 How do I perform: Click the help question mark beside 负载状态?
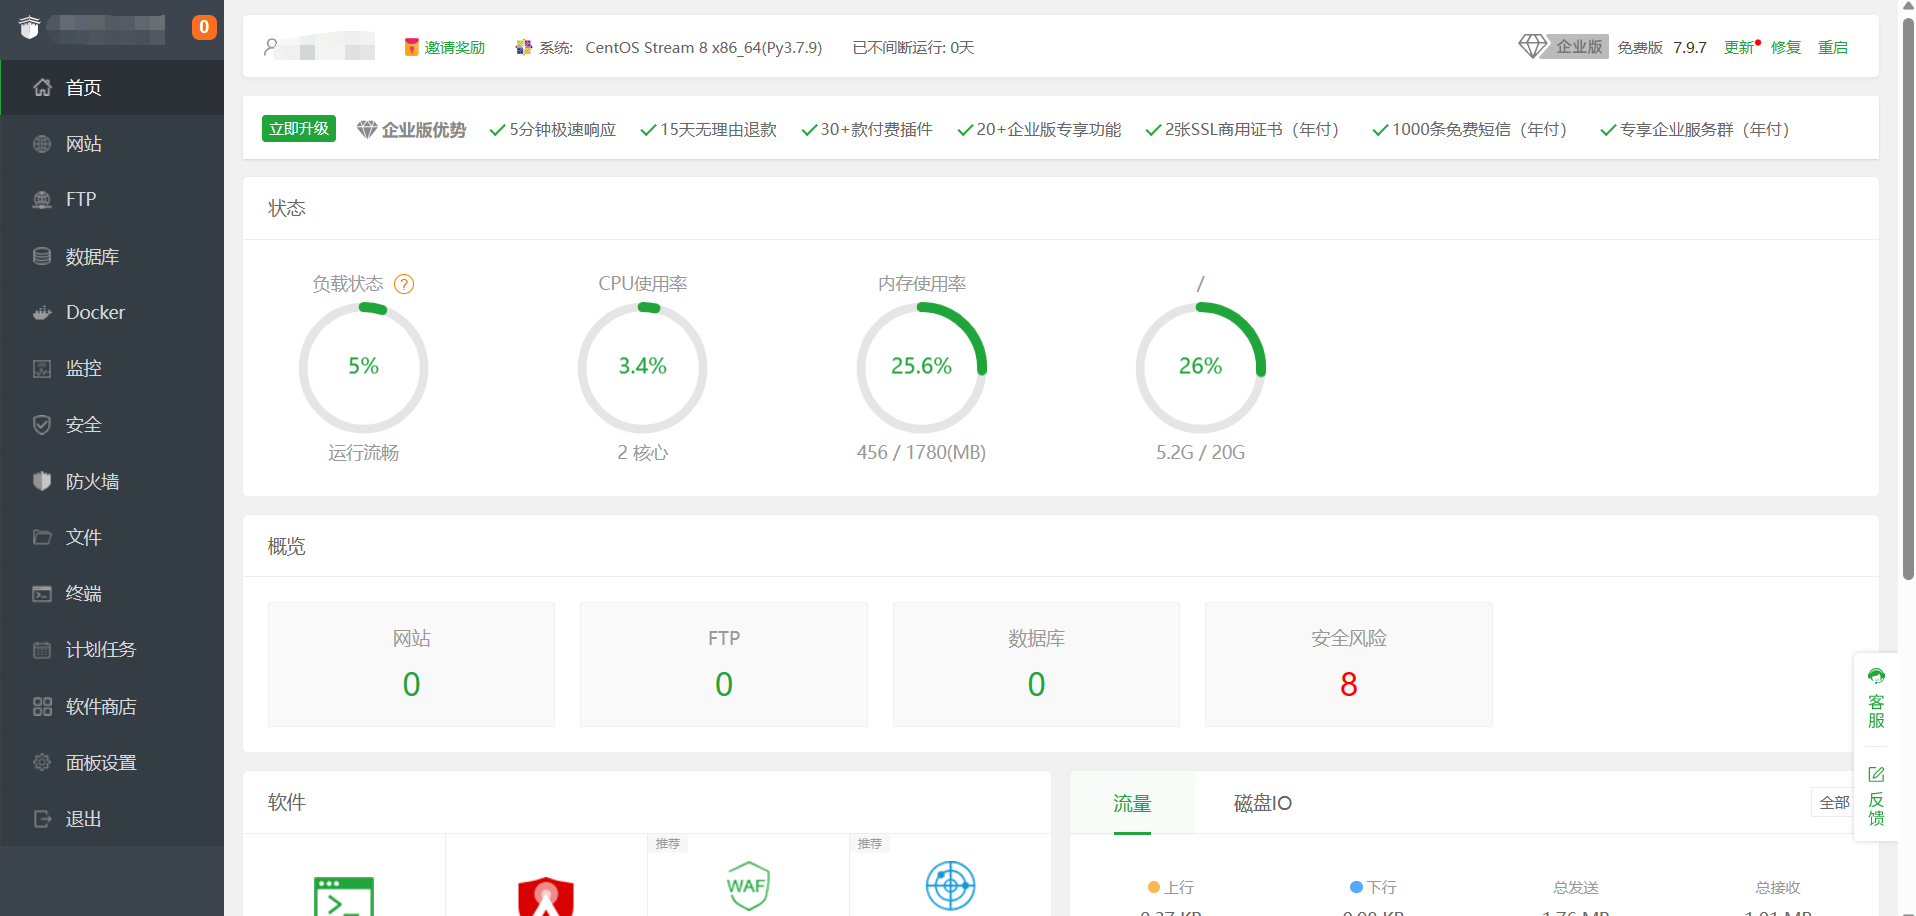[404, 284]
